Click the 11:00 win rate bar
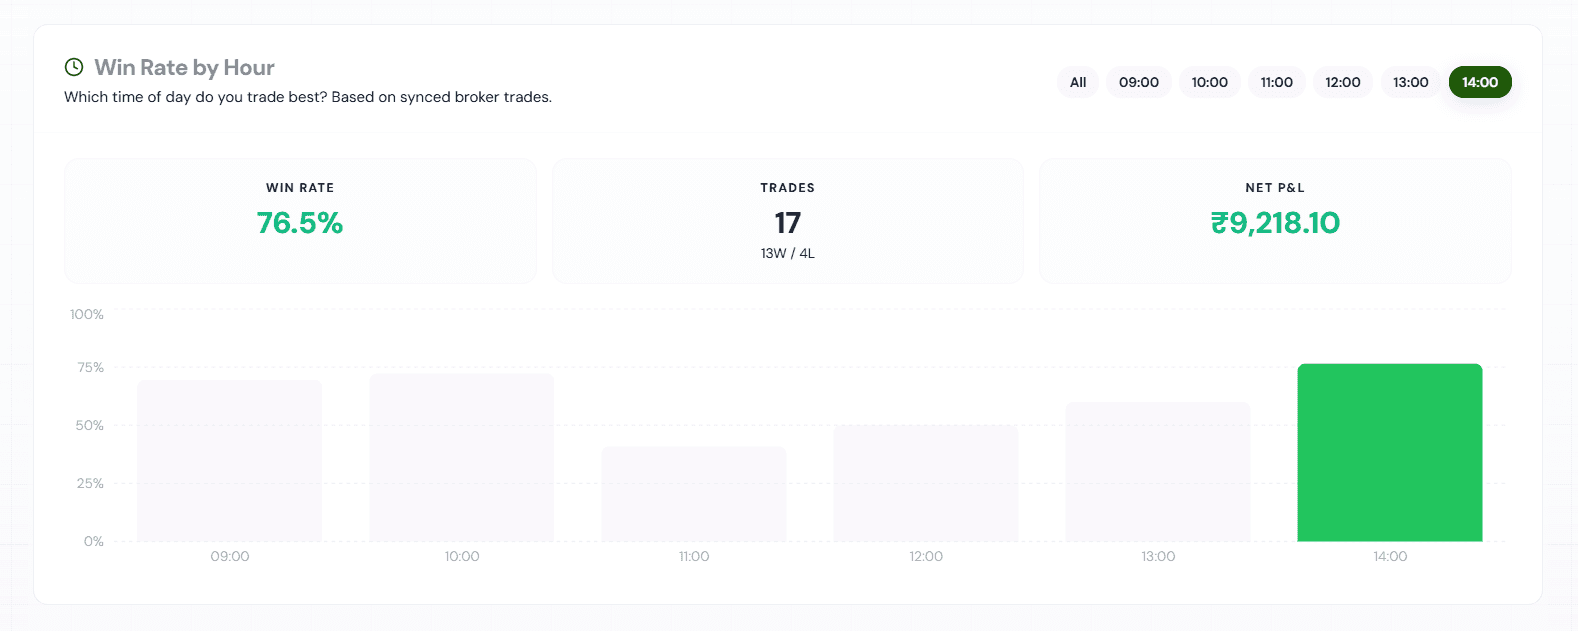1578x631 pixels. click(694, 494)
